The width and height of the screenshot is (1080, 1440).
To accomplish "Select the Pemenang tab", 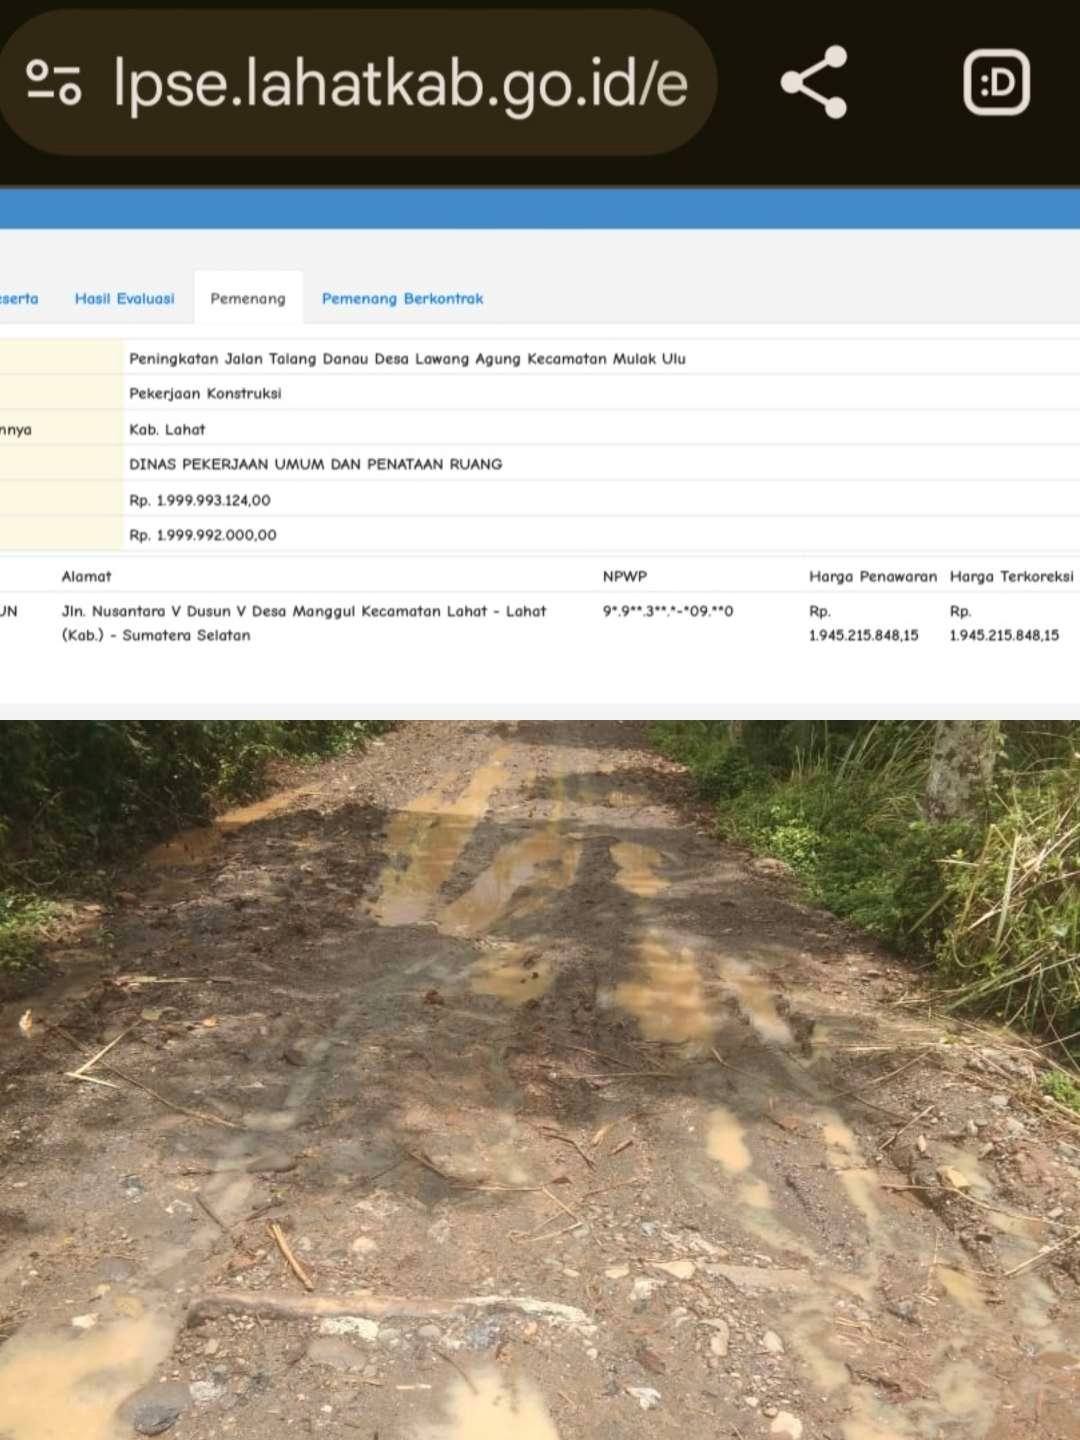I will click(248, 298).
